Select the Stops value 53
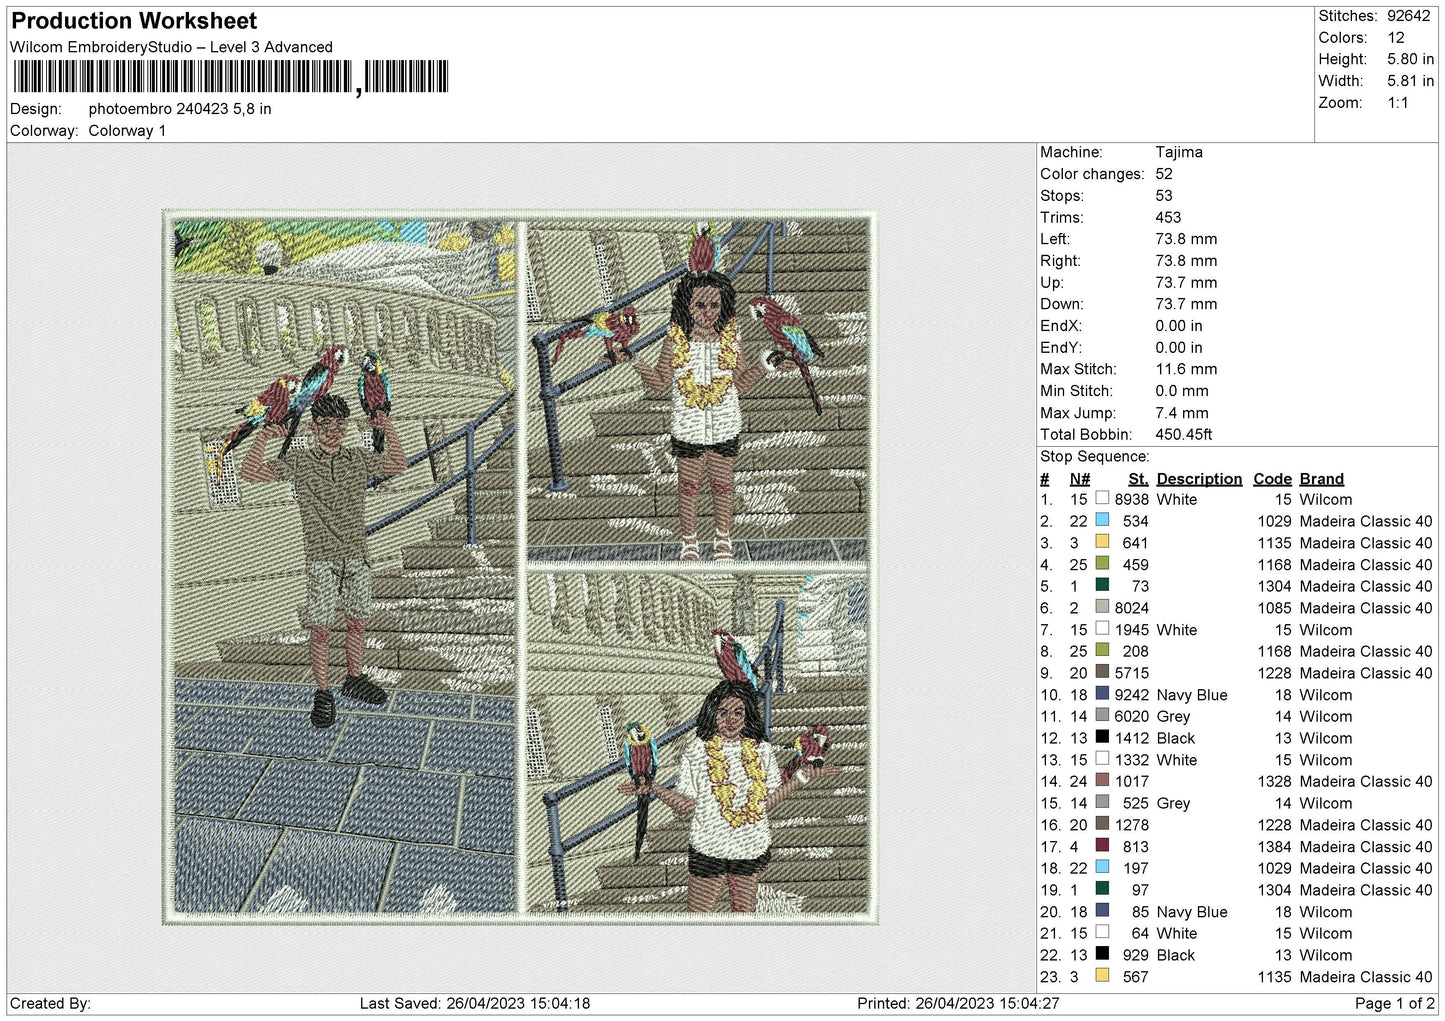 pyautogui.click(x=1164, y=196)
